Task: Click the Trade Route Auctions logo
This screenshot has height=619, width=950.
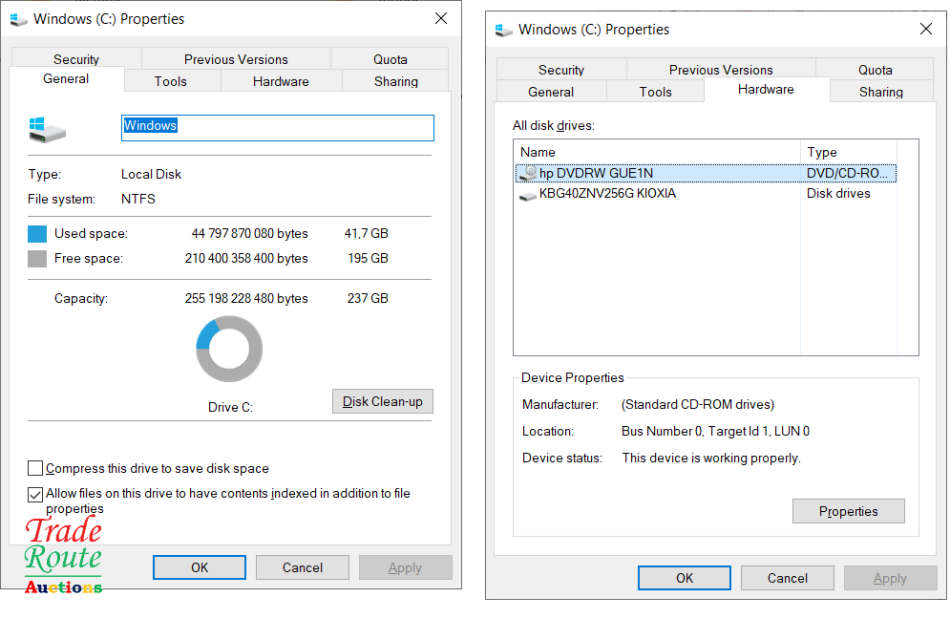Action: (63, 556)
